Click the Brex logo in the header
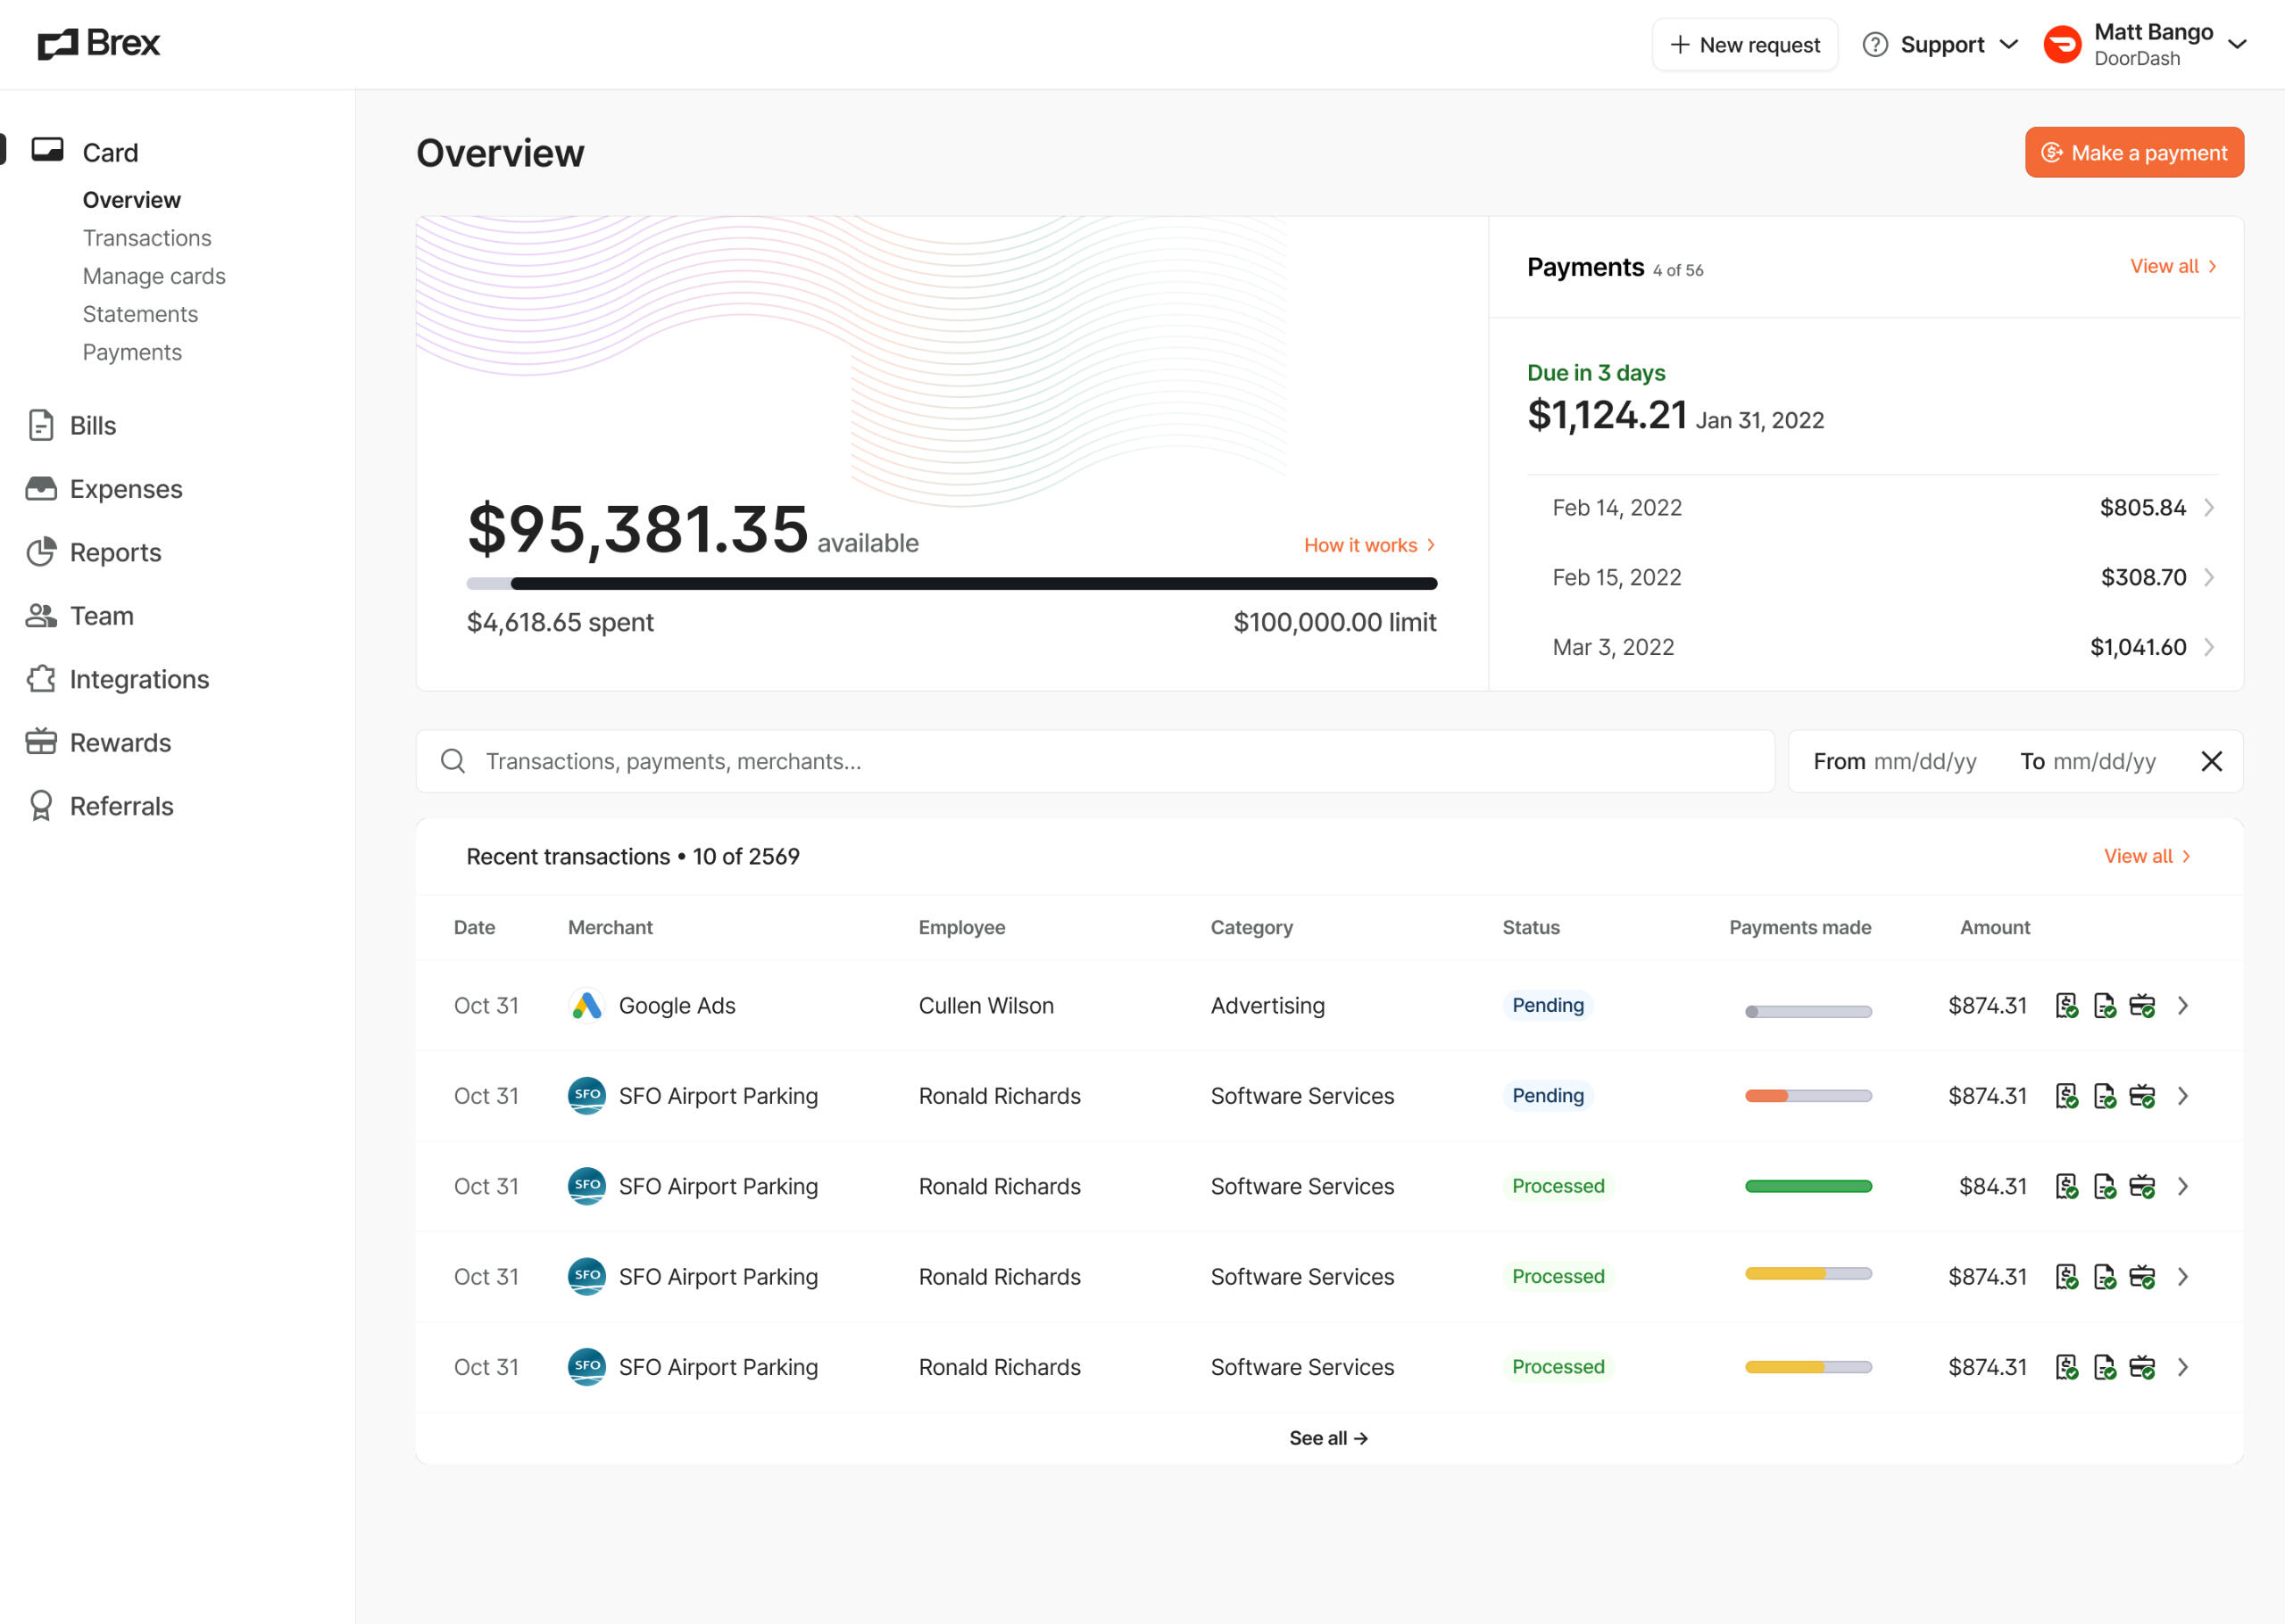Screen dimensions: 2285x1624 pos(99,44)
